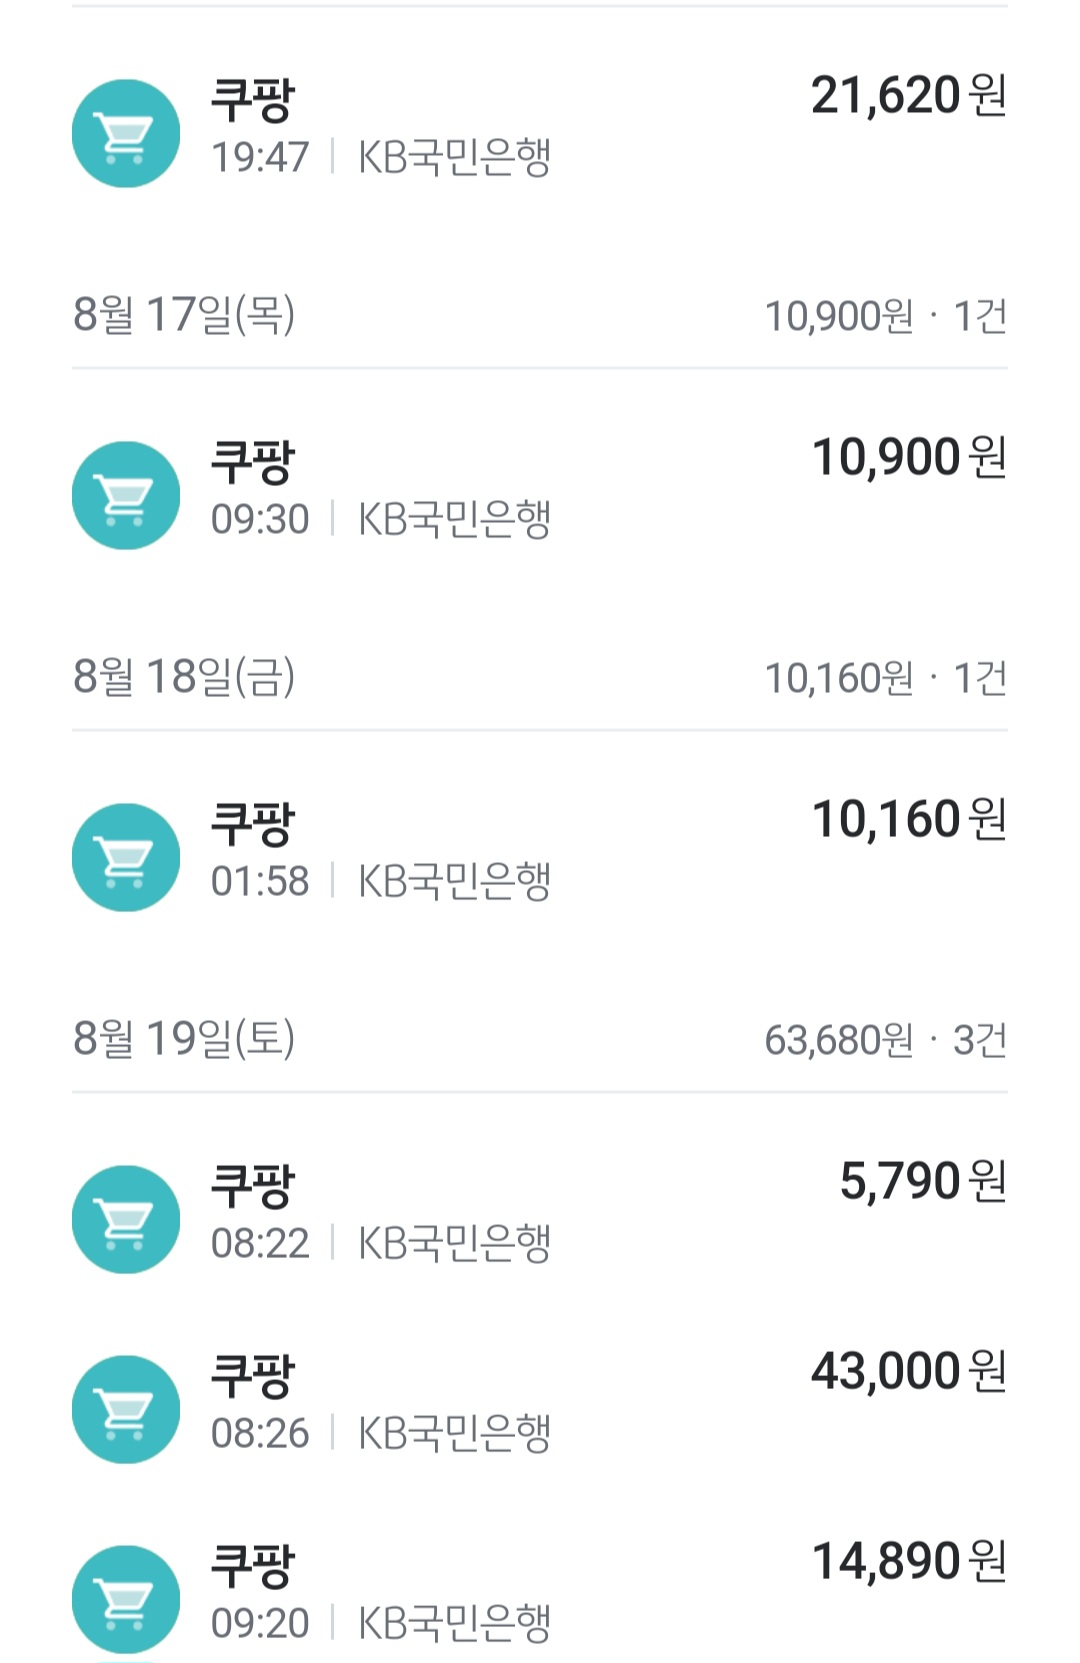Tap KB국민은행 label on the 19:47 entry
The width and height of the screenshot is (1080, 1663).
click(x=454, y=158)
